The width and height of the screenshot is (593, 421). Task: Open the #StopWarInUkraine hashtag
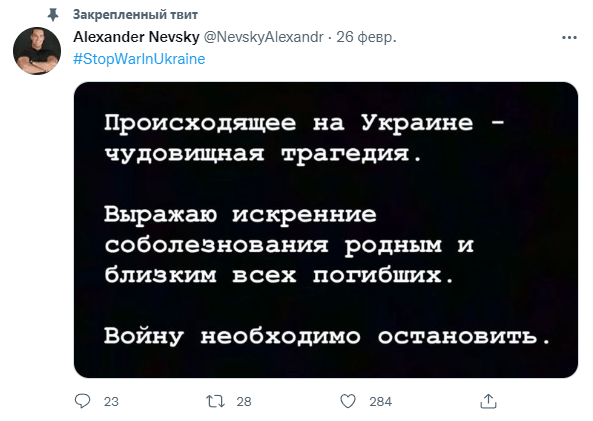click(139, 59)
